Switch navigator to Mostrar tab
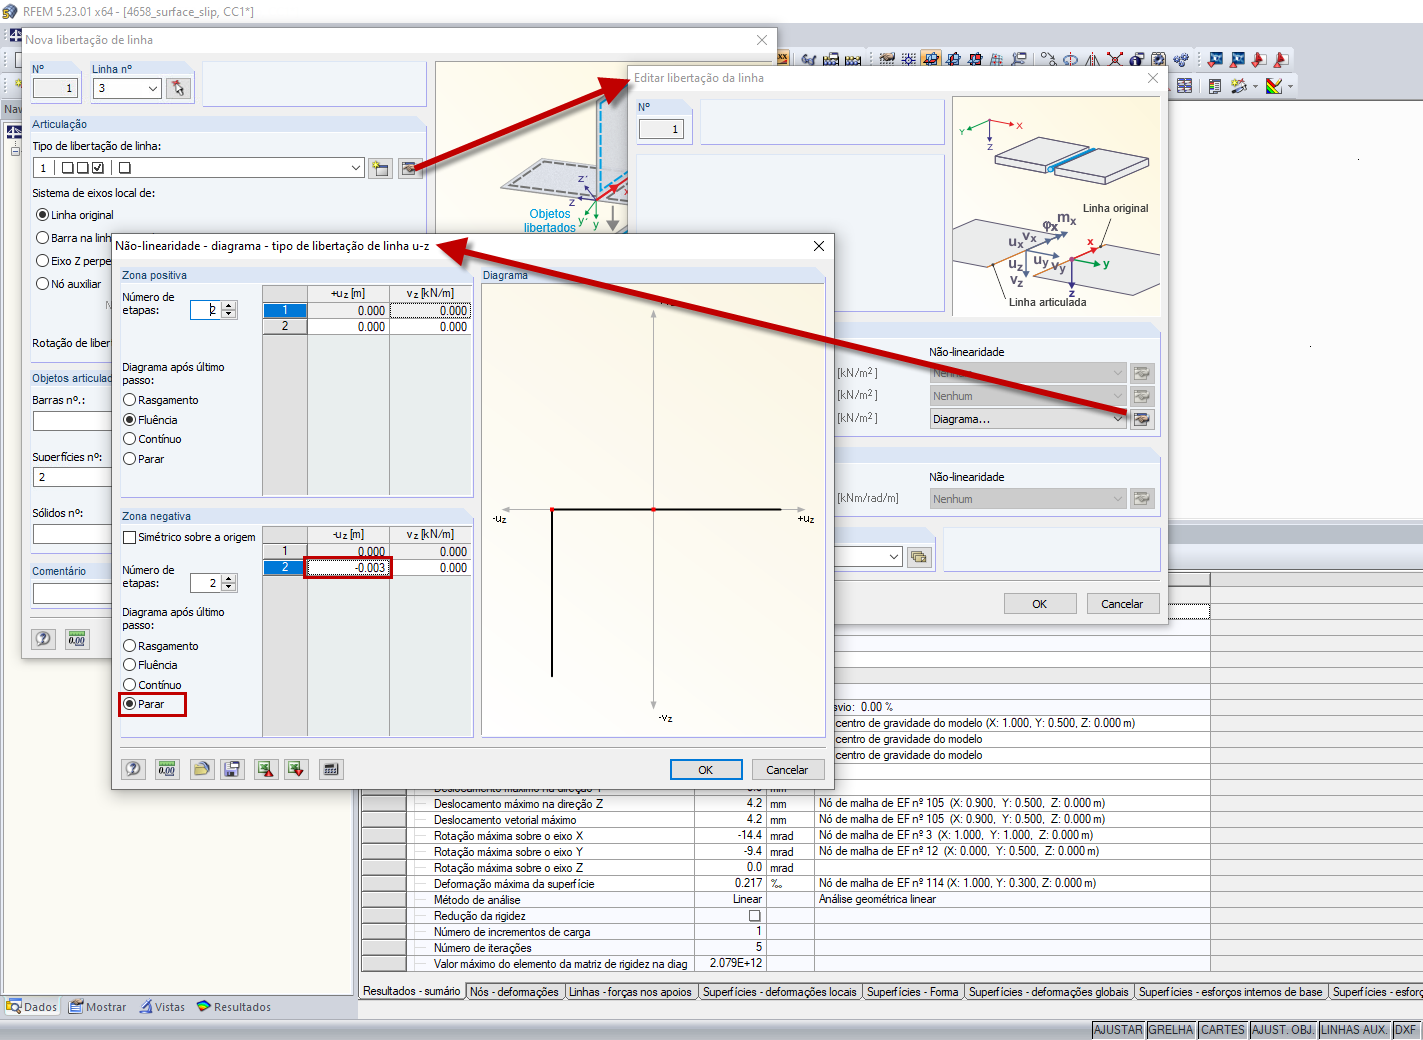1423x1040 pixels. [x=97, y=1007]
